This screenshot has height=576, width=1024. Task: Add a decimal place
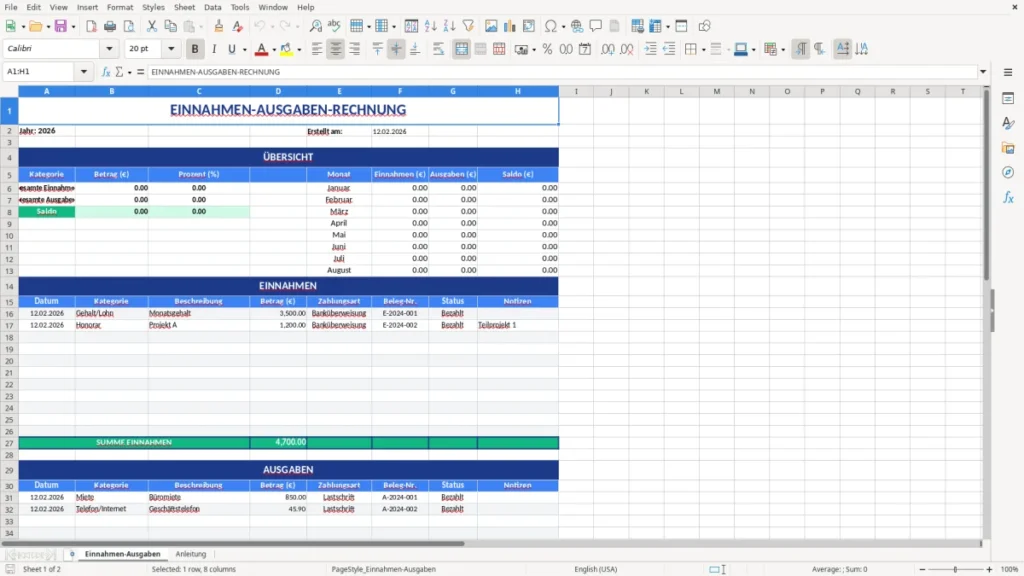pos(608,49)
